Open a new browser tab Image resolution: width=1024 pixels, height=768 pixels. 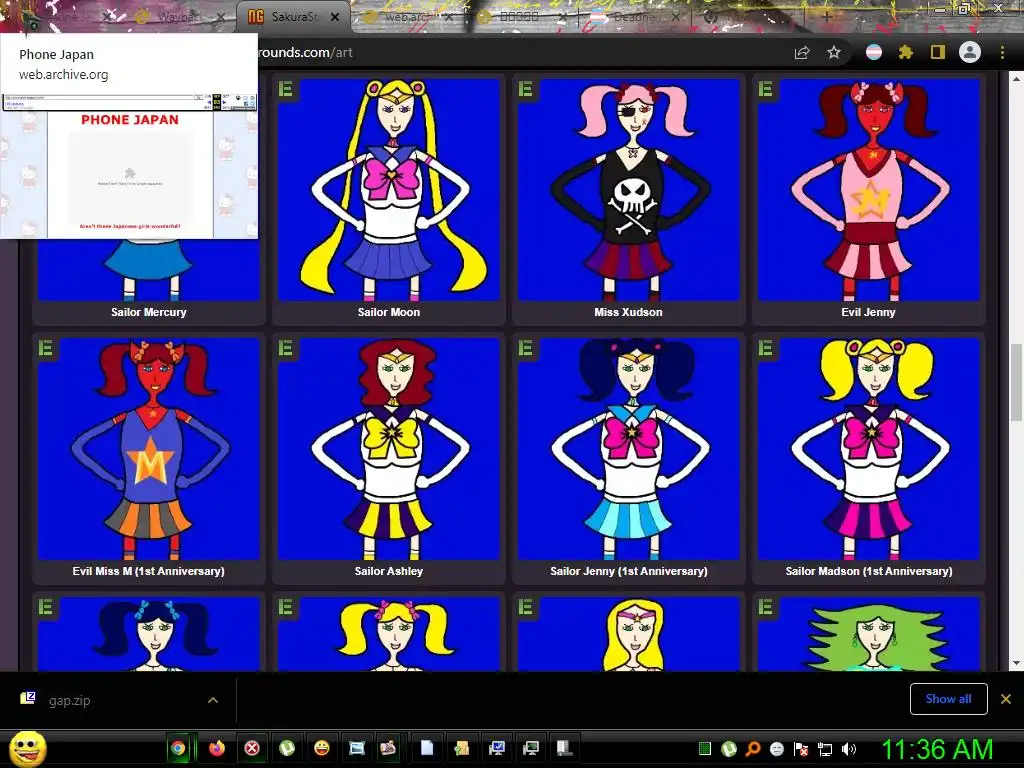pos(826,17)
